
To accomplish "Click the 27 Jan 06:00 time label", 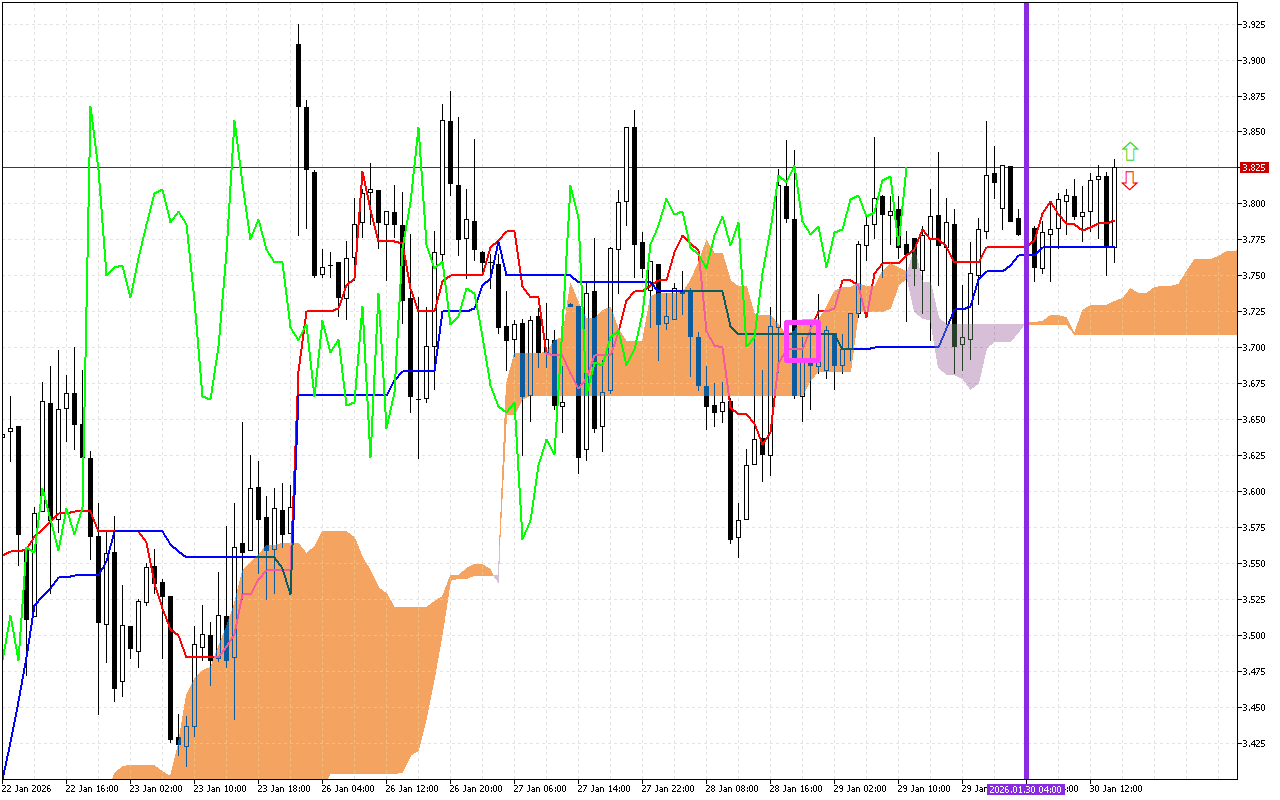I will pyautogui.click(x=540, y=789).
